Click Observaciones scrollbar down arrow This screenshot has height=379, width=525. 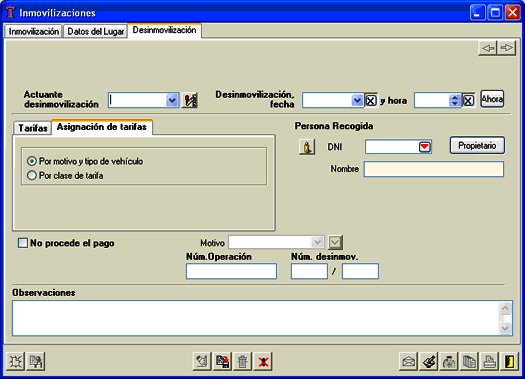tap(505, 328)
